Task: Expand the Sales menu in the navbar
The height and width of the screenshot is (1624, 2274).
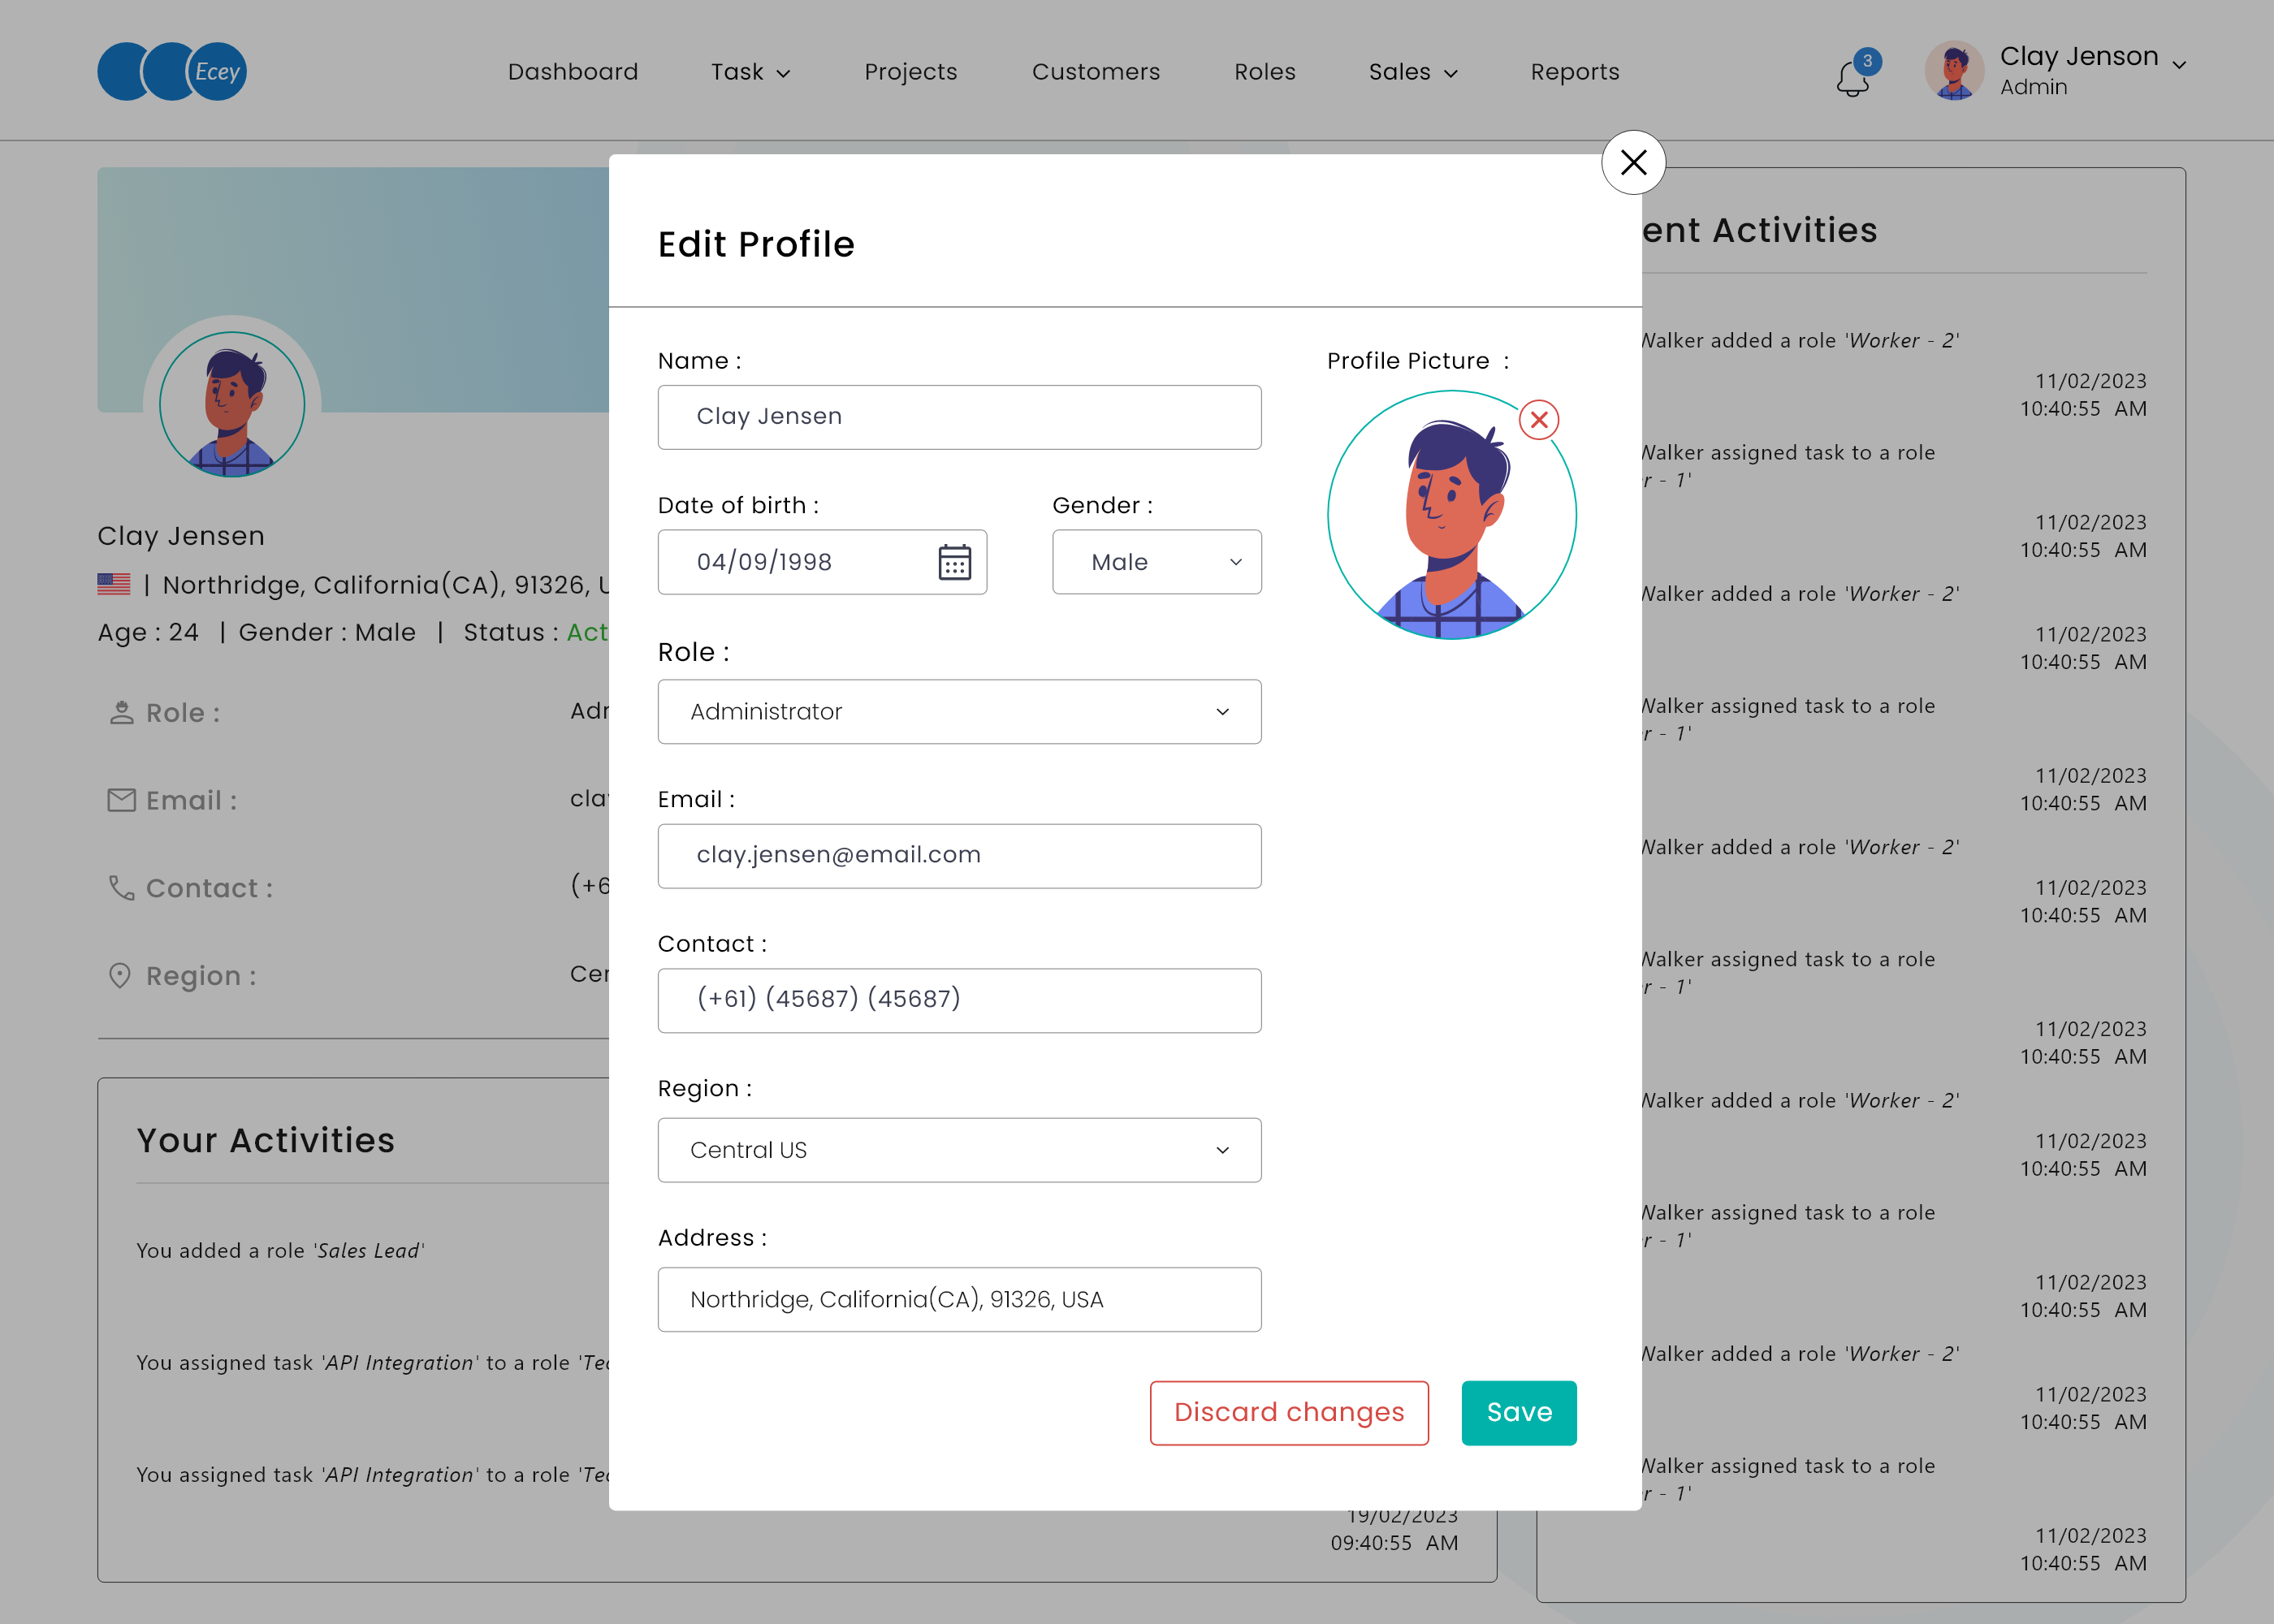Action: 1412,71
